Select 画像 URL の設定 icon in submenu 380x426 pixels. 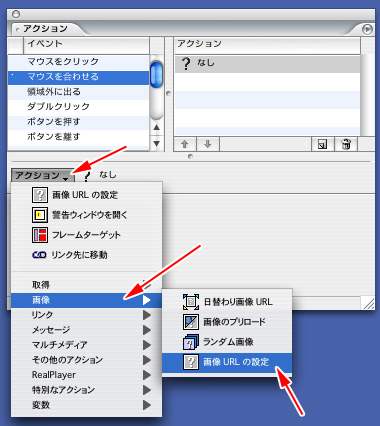[191, 362]
